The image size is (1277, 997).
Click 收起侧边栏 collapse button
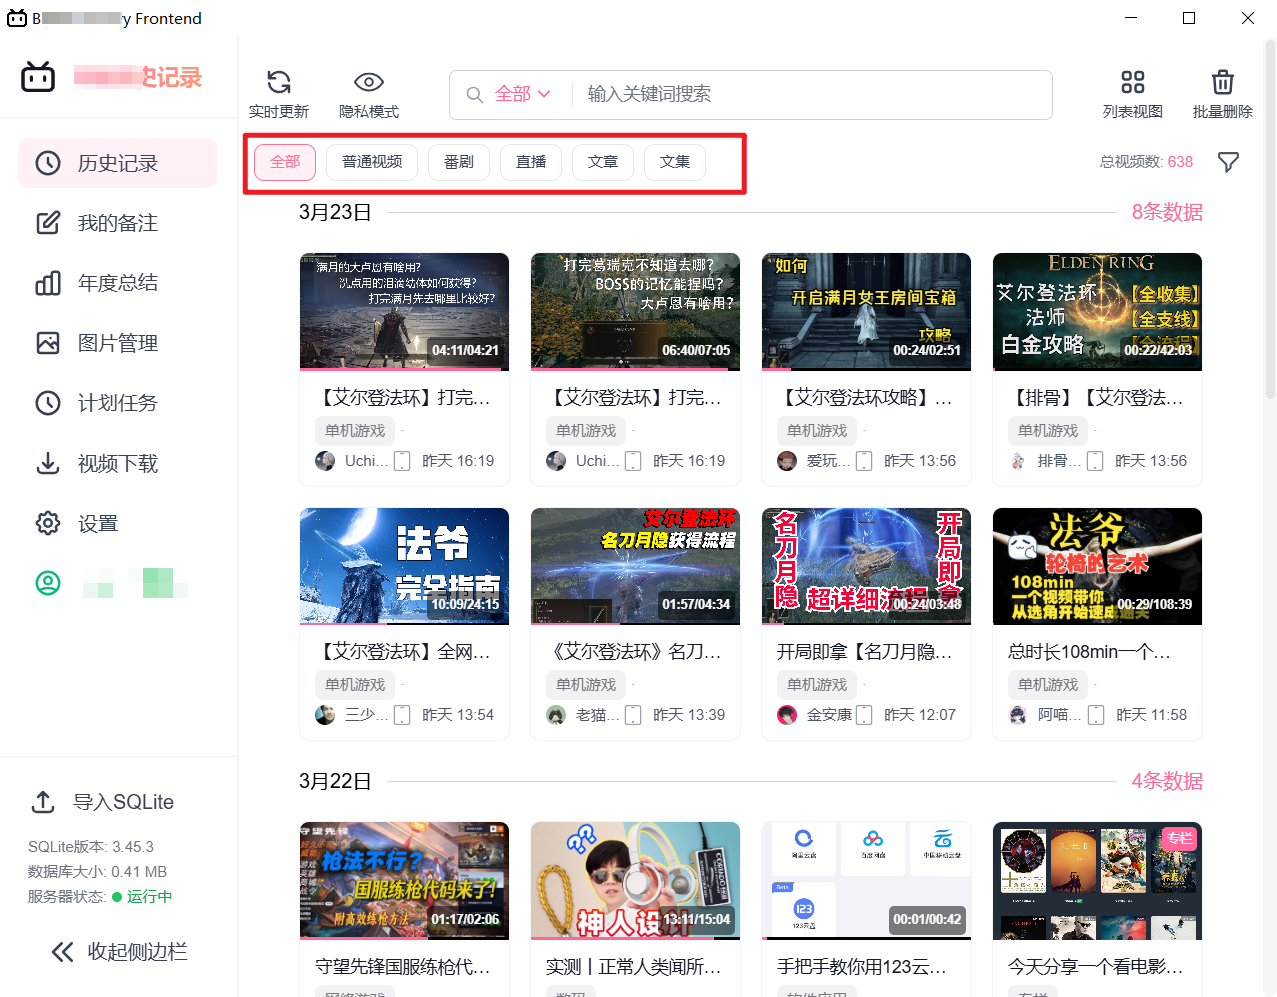coord(119,951)
